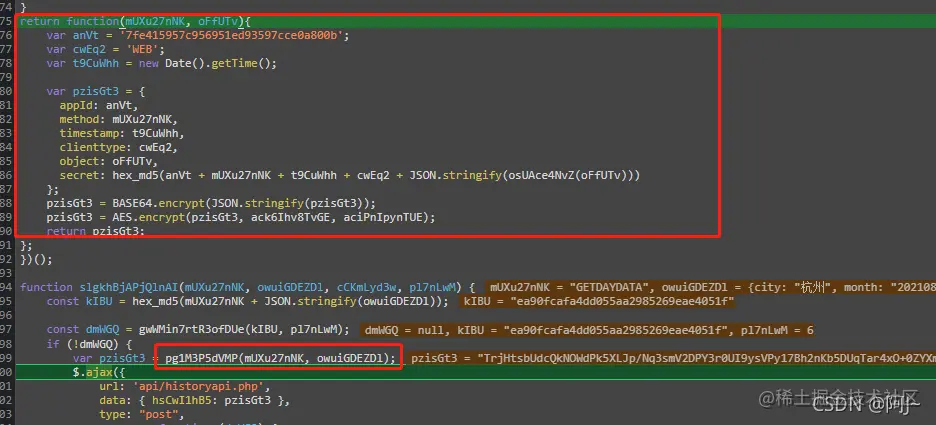
Task: Click BASE64 on line 88
Action: 131,203
